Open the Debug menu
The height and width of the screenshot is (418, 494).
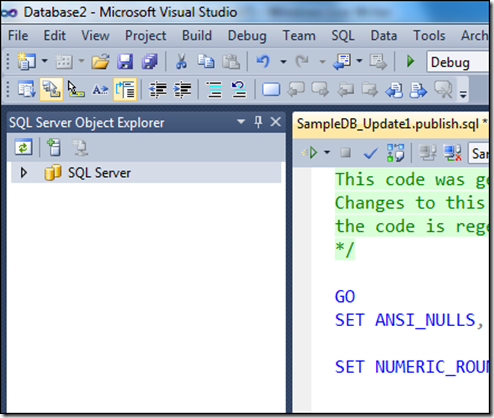click(x=247, y=36)
